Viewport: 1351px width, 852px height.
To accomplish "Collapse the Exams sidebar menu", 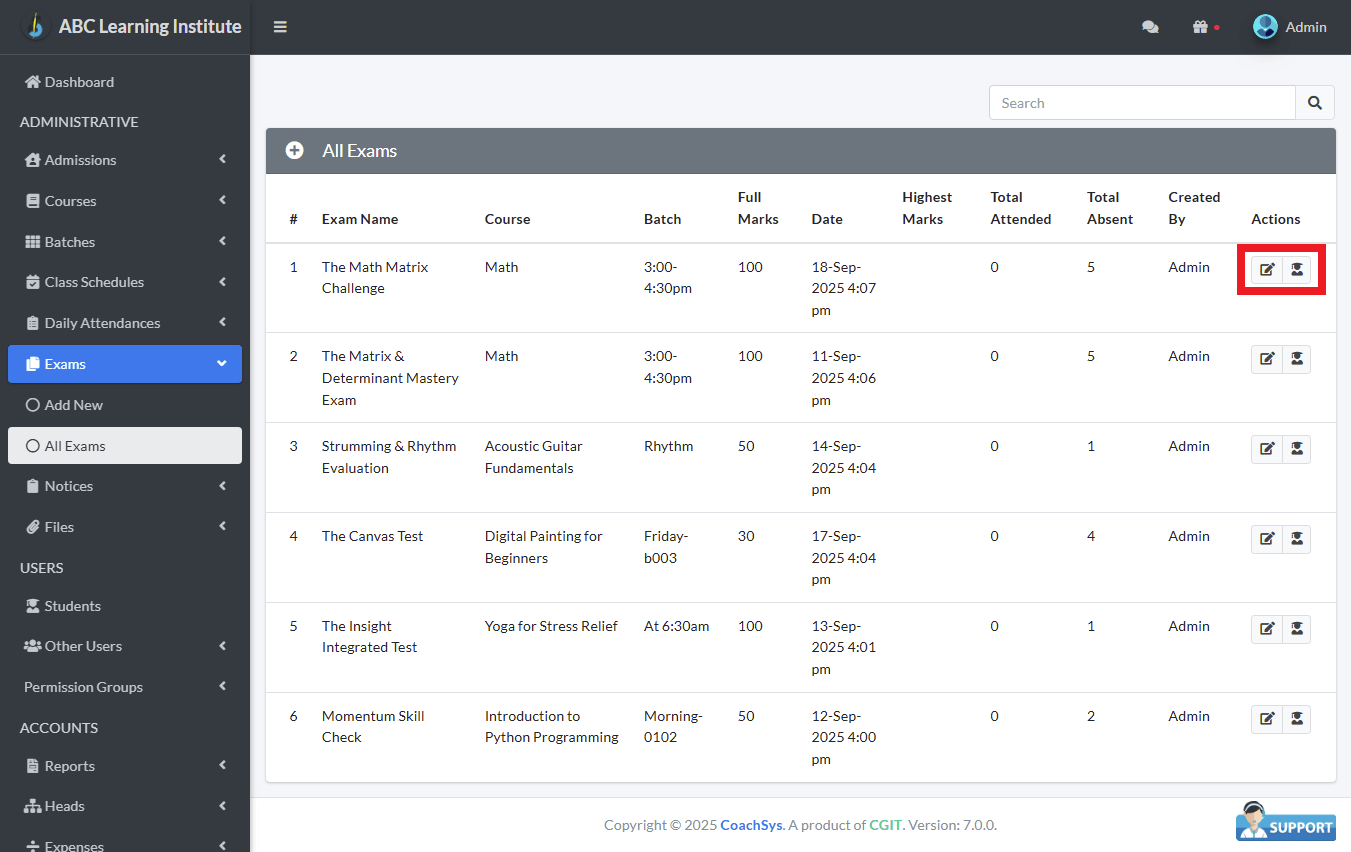I will pos(125,364).
